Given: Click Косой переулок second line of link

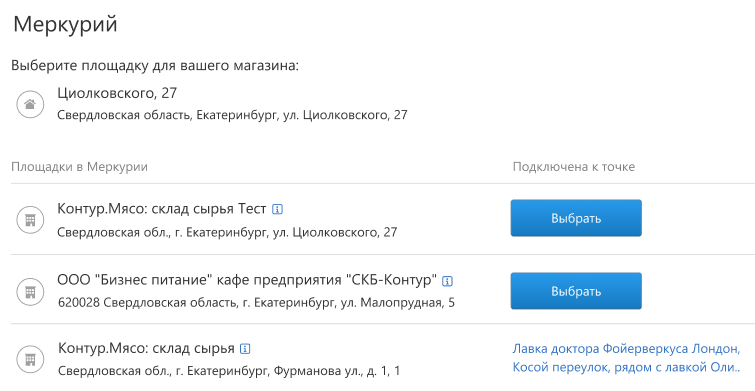Looking at the screenshot, I should click(x=626, y=367).
